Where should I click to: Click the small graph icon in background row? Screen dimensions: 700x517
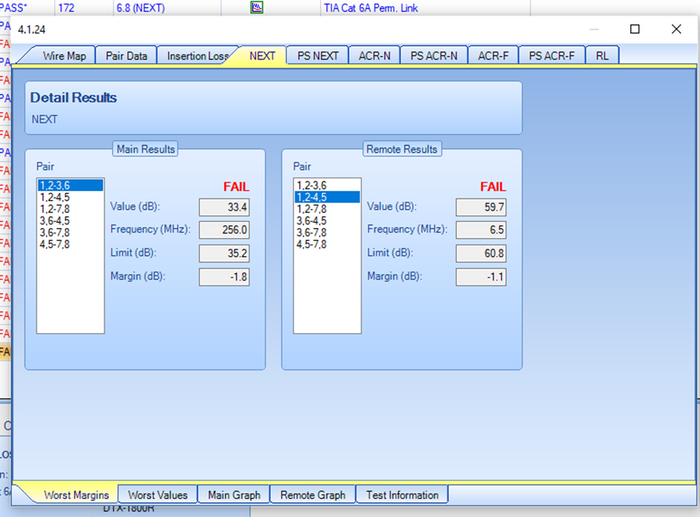256,7
